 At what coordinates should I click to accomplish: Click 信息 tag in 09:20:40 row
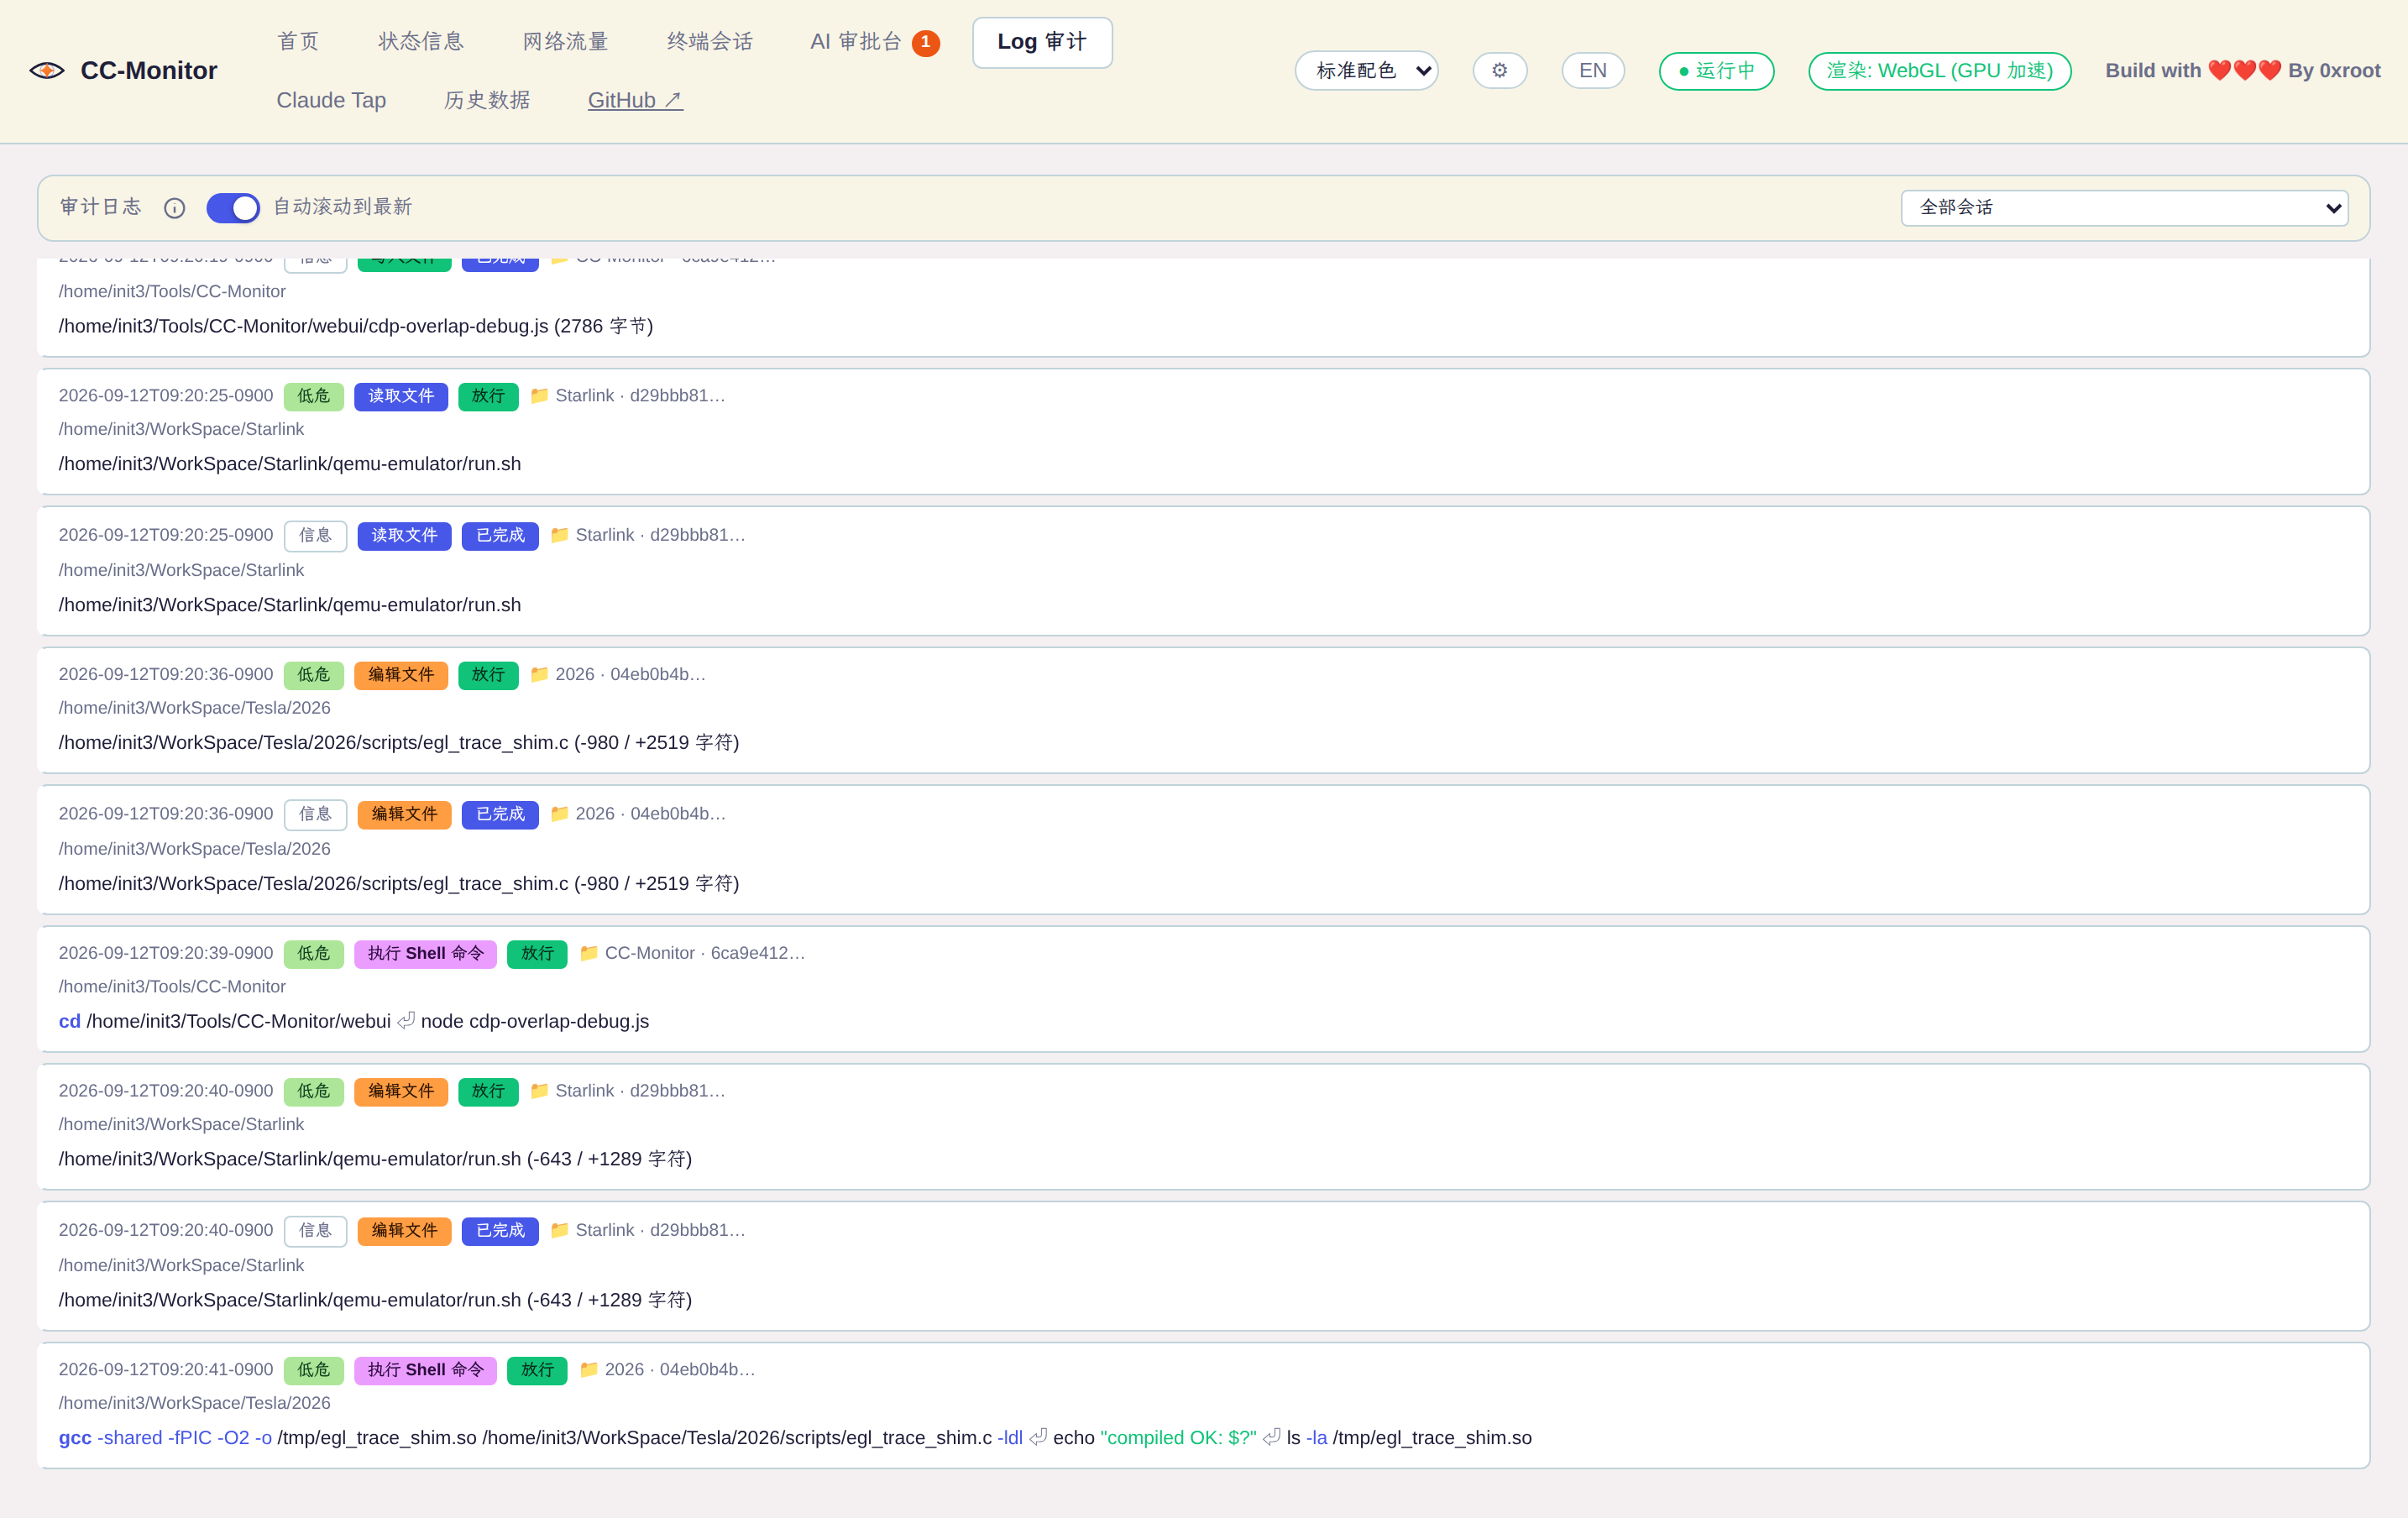(x=315, y=1230)
